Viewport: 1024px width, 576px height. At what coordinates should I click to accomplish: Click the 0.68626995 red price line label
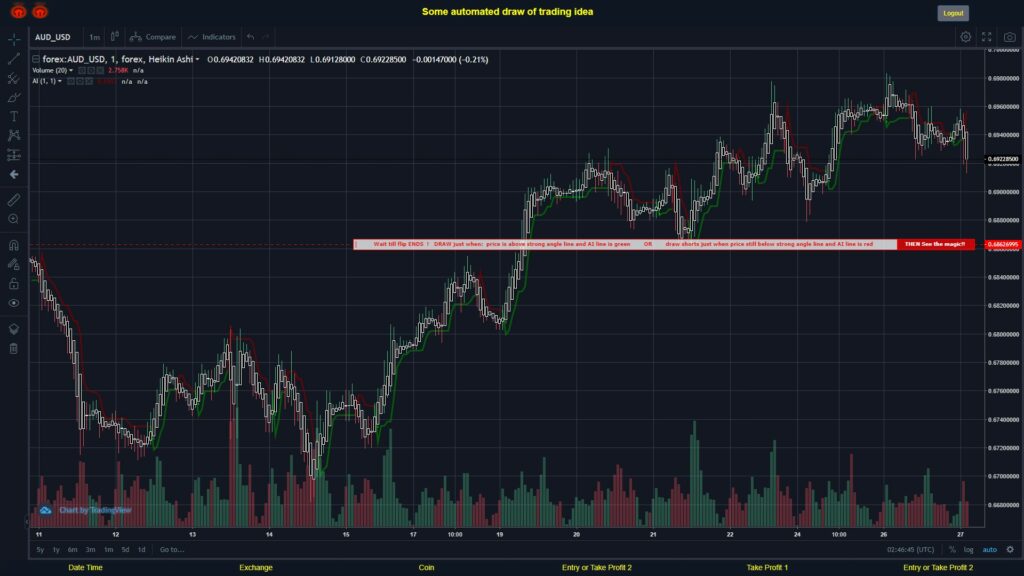pyautogui.click(x=1003, y=245)
